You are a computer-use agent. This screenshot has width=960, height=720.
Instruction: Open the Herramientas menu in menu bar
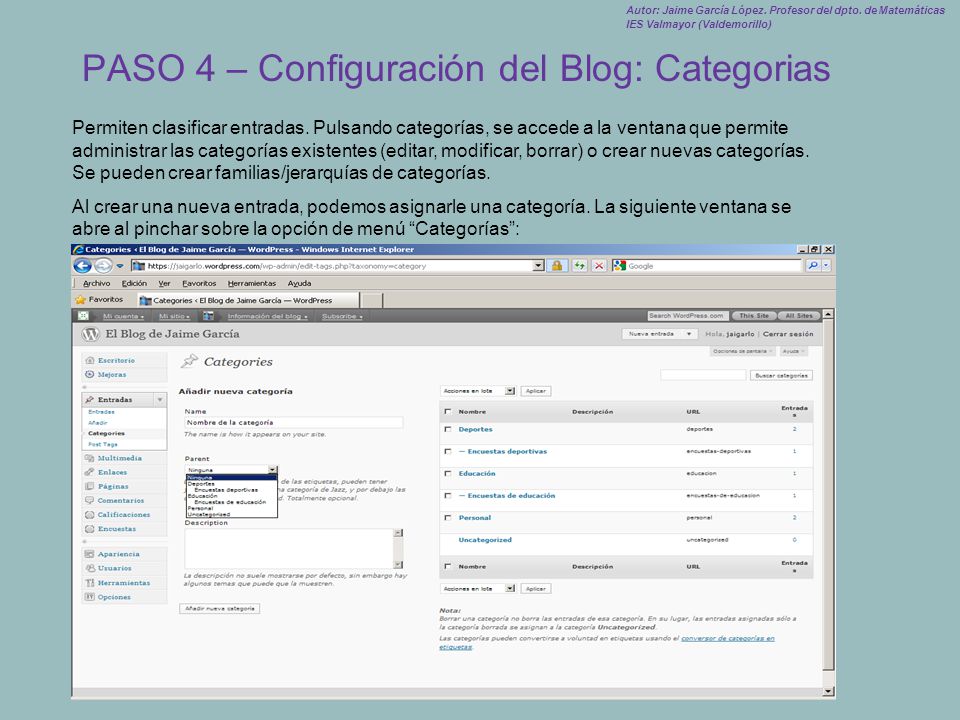coord(252,283)
